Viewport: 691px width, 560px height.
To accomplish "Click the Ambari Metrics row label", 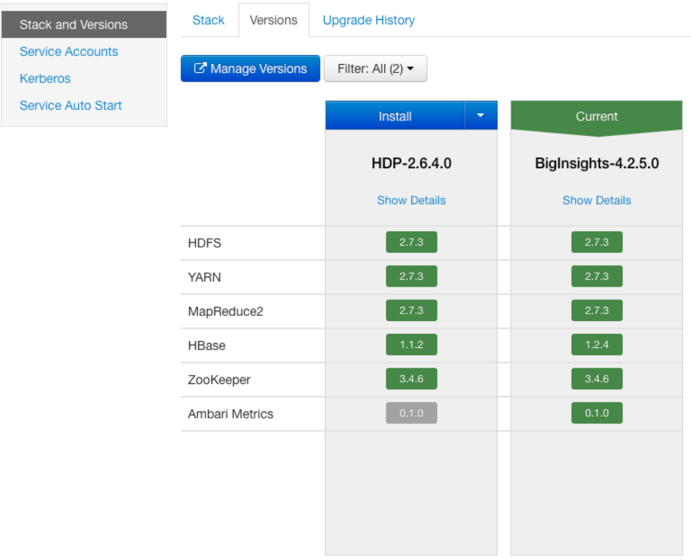I will pyautogui.click(x=230, y=414).
